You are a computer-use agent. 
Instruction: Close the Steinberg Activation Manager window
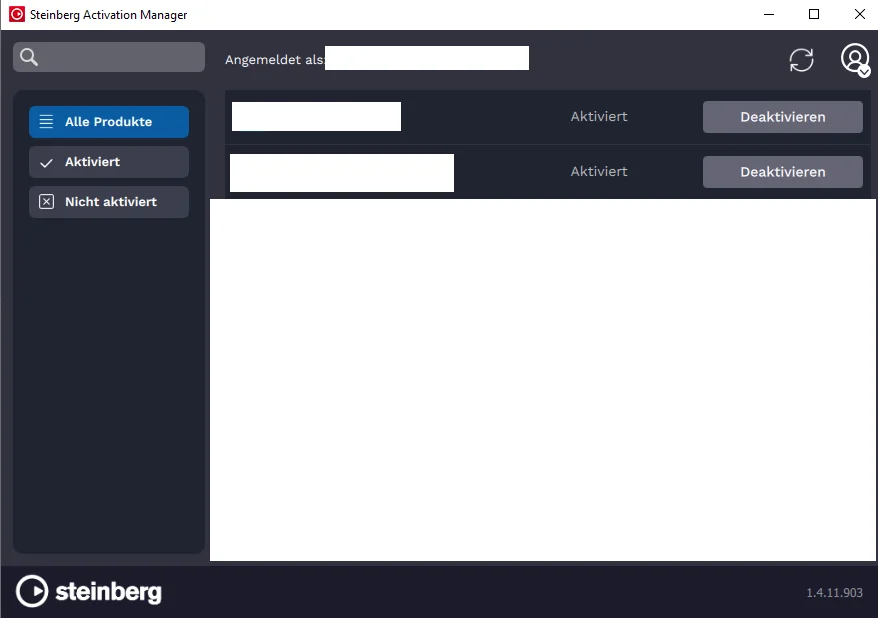(x=860, y=15)
